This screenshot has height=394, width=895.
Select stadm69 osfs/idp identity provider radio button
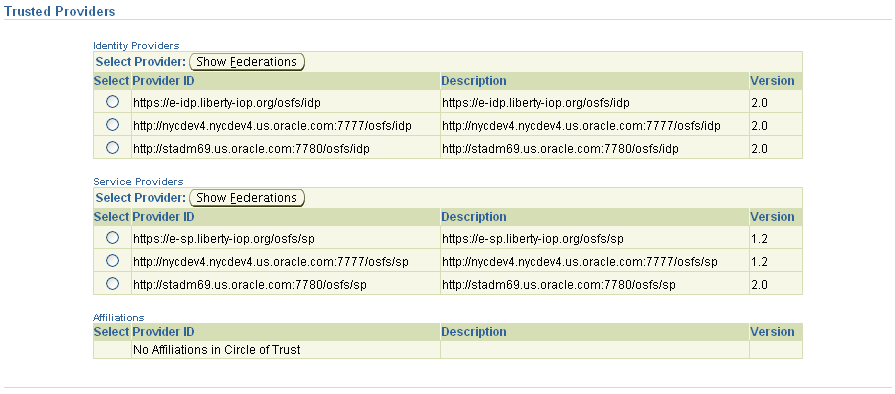[x=112, y=147]
